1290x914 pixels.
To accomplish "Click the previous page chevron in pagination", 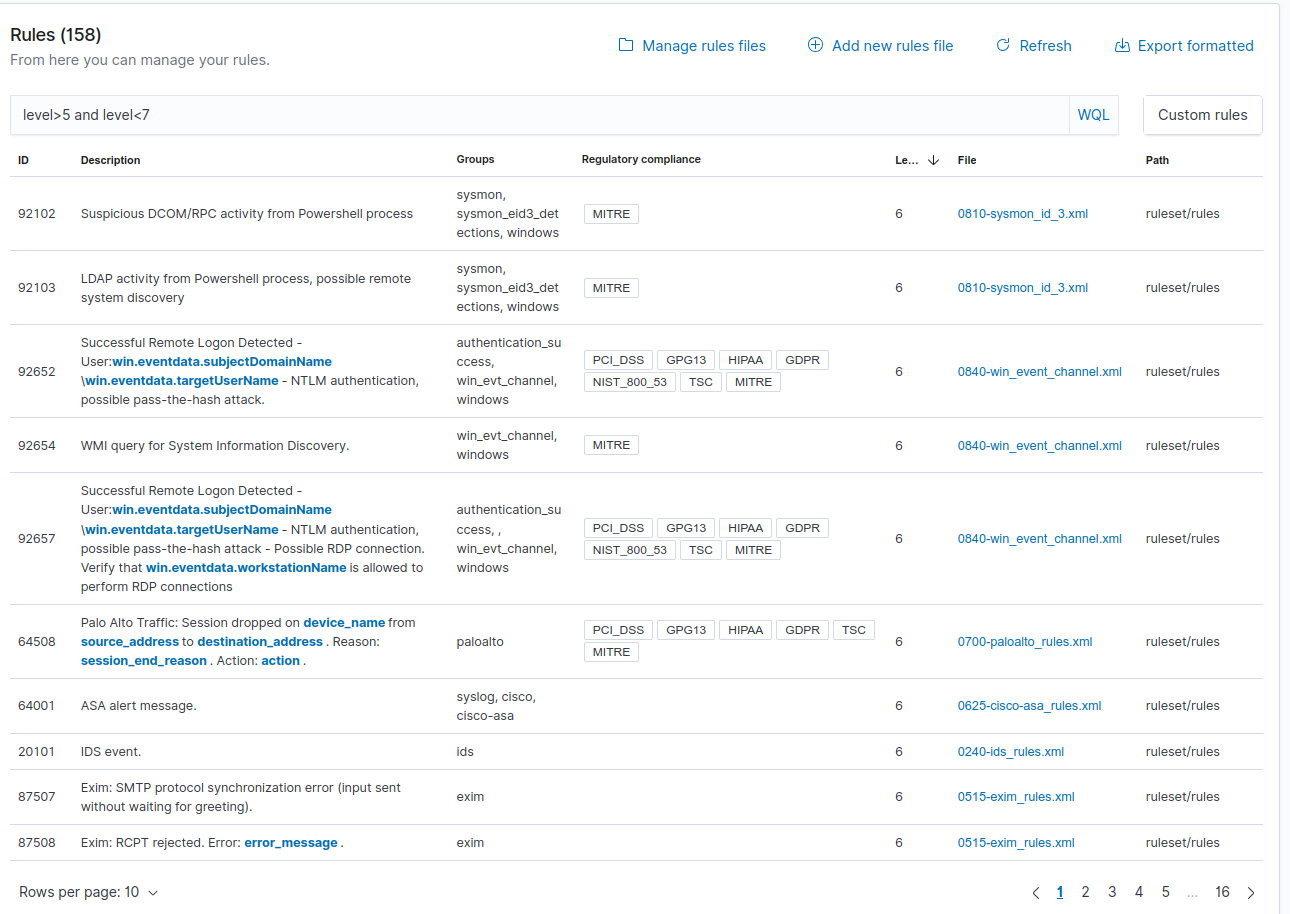I will click(x=1036, y=892).
